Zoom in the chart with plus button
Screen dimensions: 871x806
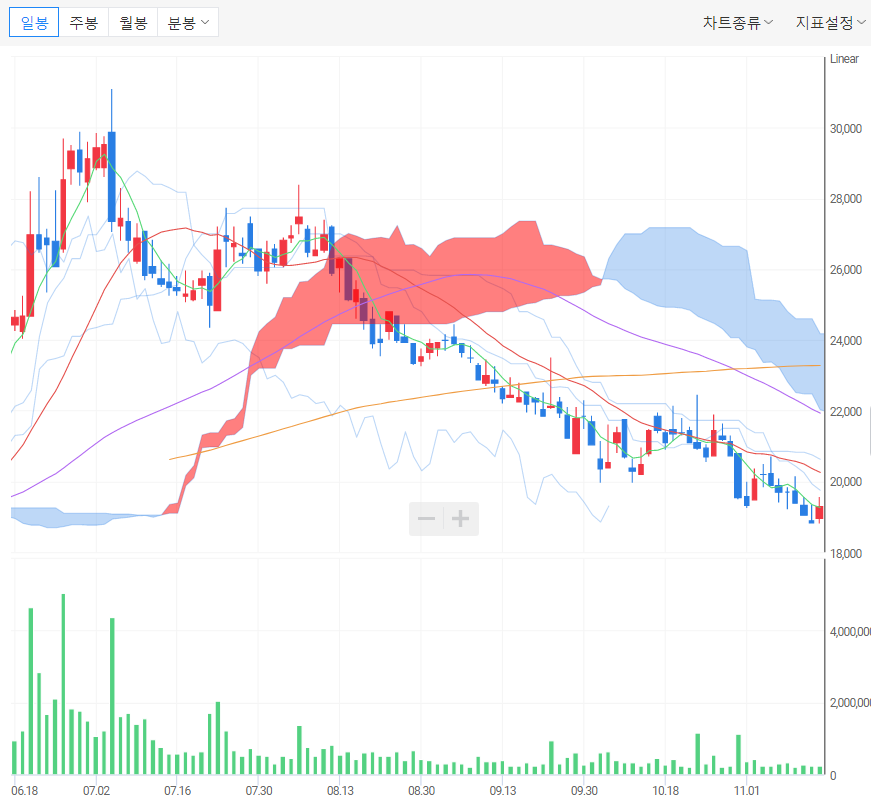point(460,519)
